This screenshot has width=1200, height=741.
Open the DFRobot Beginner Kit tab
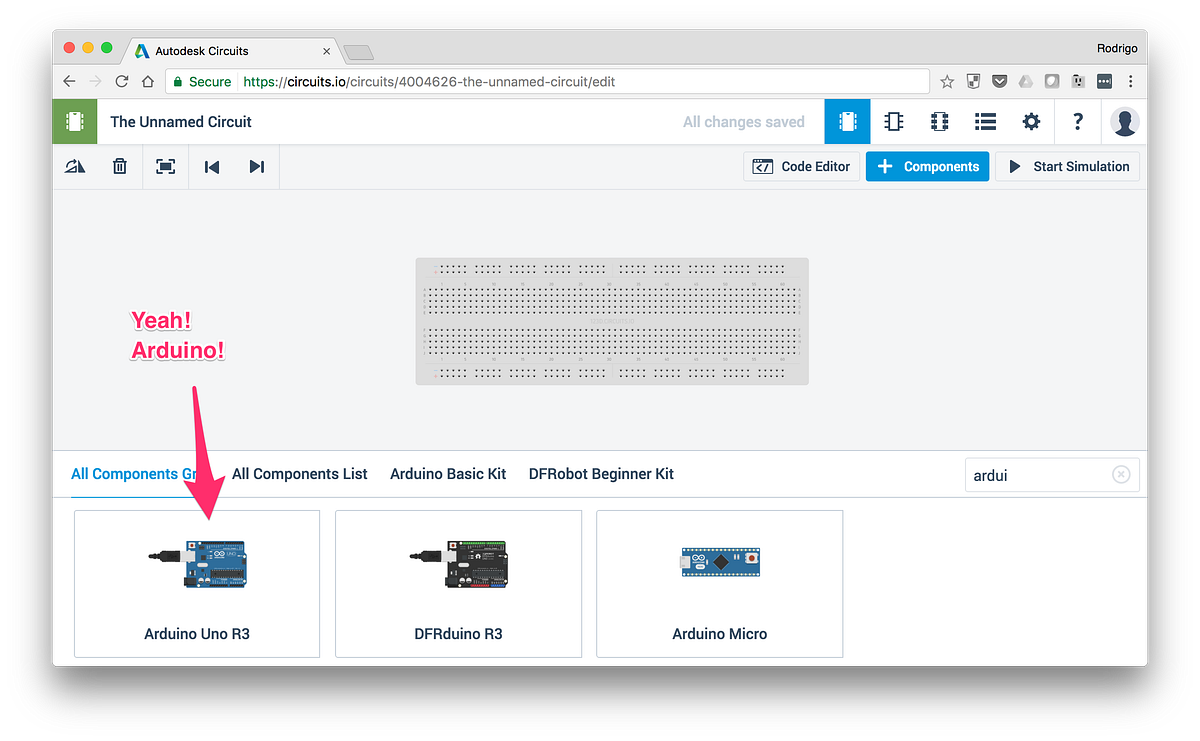[x=601, y=473]
